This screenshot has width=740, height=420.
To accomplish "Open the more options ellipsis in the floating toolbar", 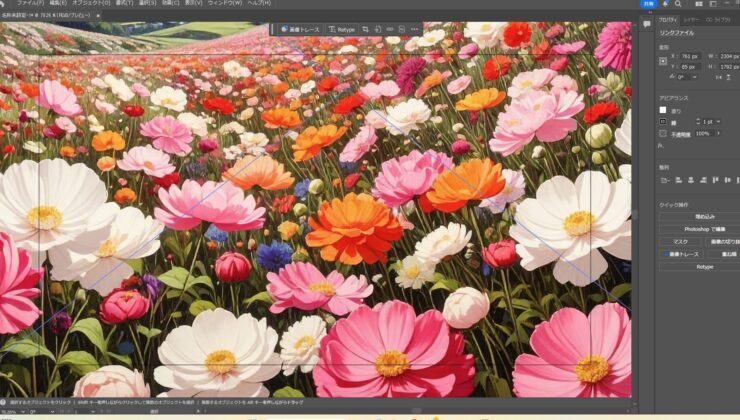I will tap(413, 30).
